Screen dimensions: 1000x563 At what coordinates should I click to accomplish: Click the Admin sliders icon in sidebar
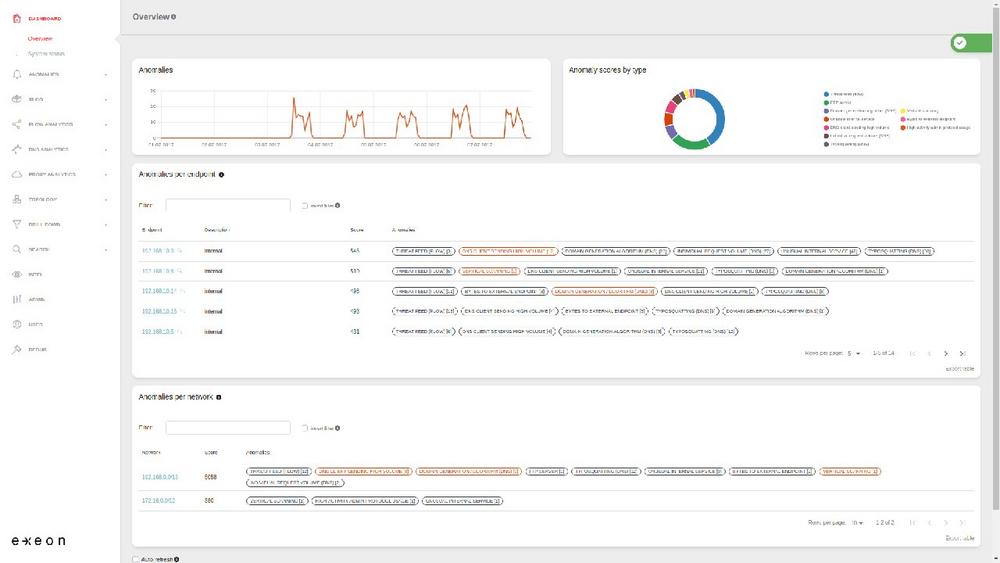tap(16, 299)
